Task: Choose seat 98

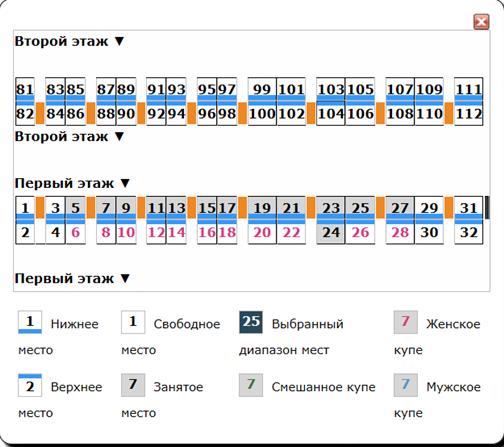Action: tap(227, 114)
